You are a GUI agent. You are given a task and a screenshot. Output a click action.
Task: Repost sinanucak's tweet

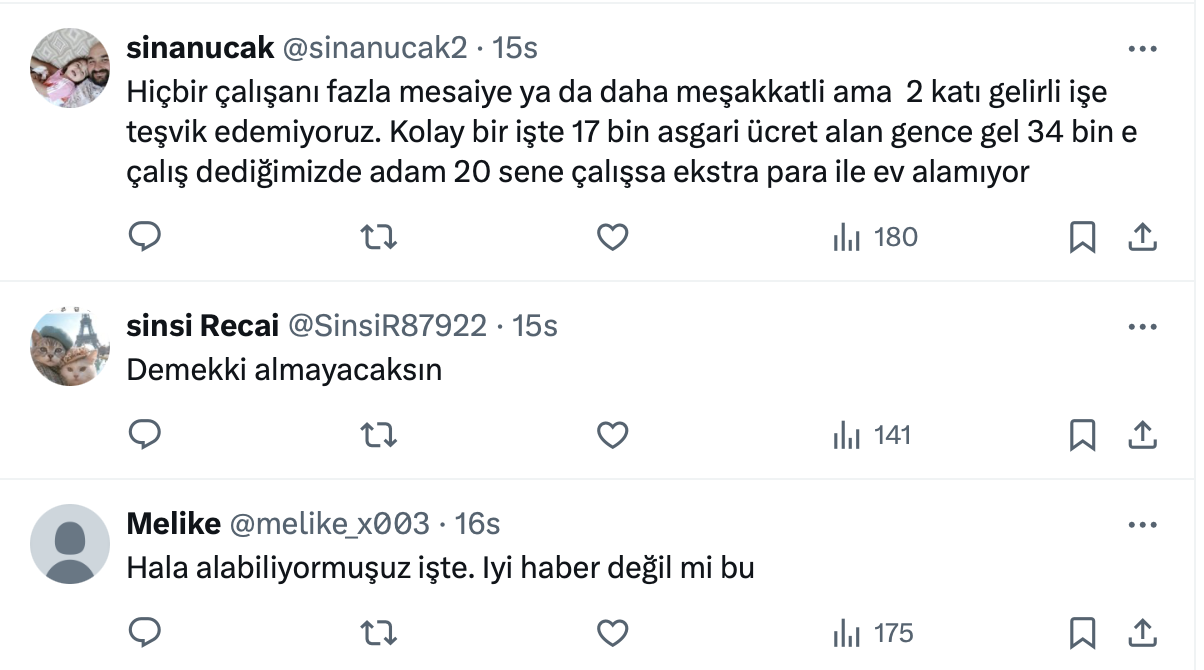point(379,237)
